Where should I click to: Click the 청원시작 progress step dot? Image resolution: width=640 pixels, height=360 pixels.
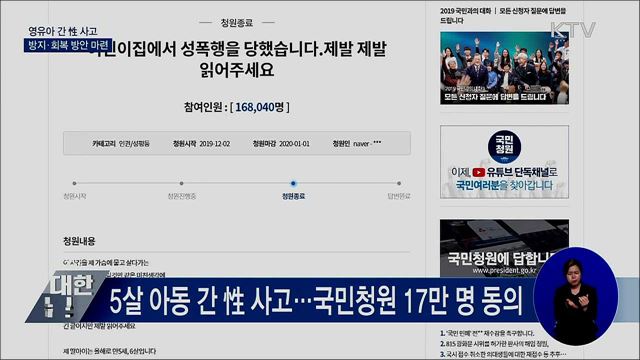(74, 183)
